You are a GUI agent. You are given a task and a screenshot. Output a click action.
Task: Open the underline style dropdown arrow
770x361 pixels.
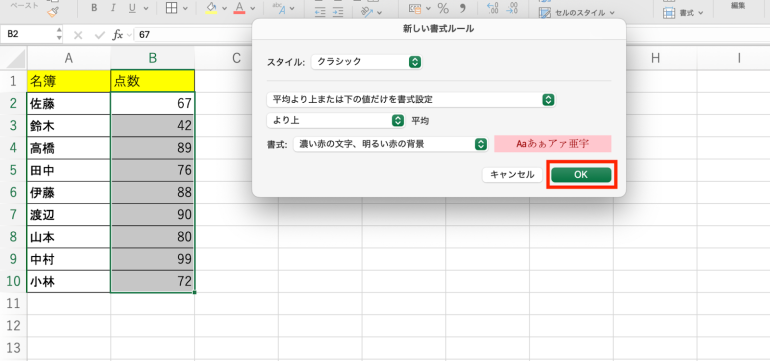click(x=147, y=8)
